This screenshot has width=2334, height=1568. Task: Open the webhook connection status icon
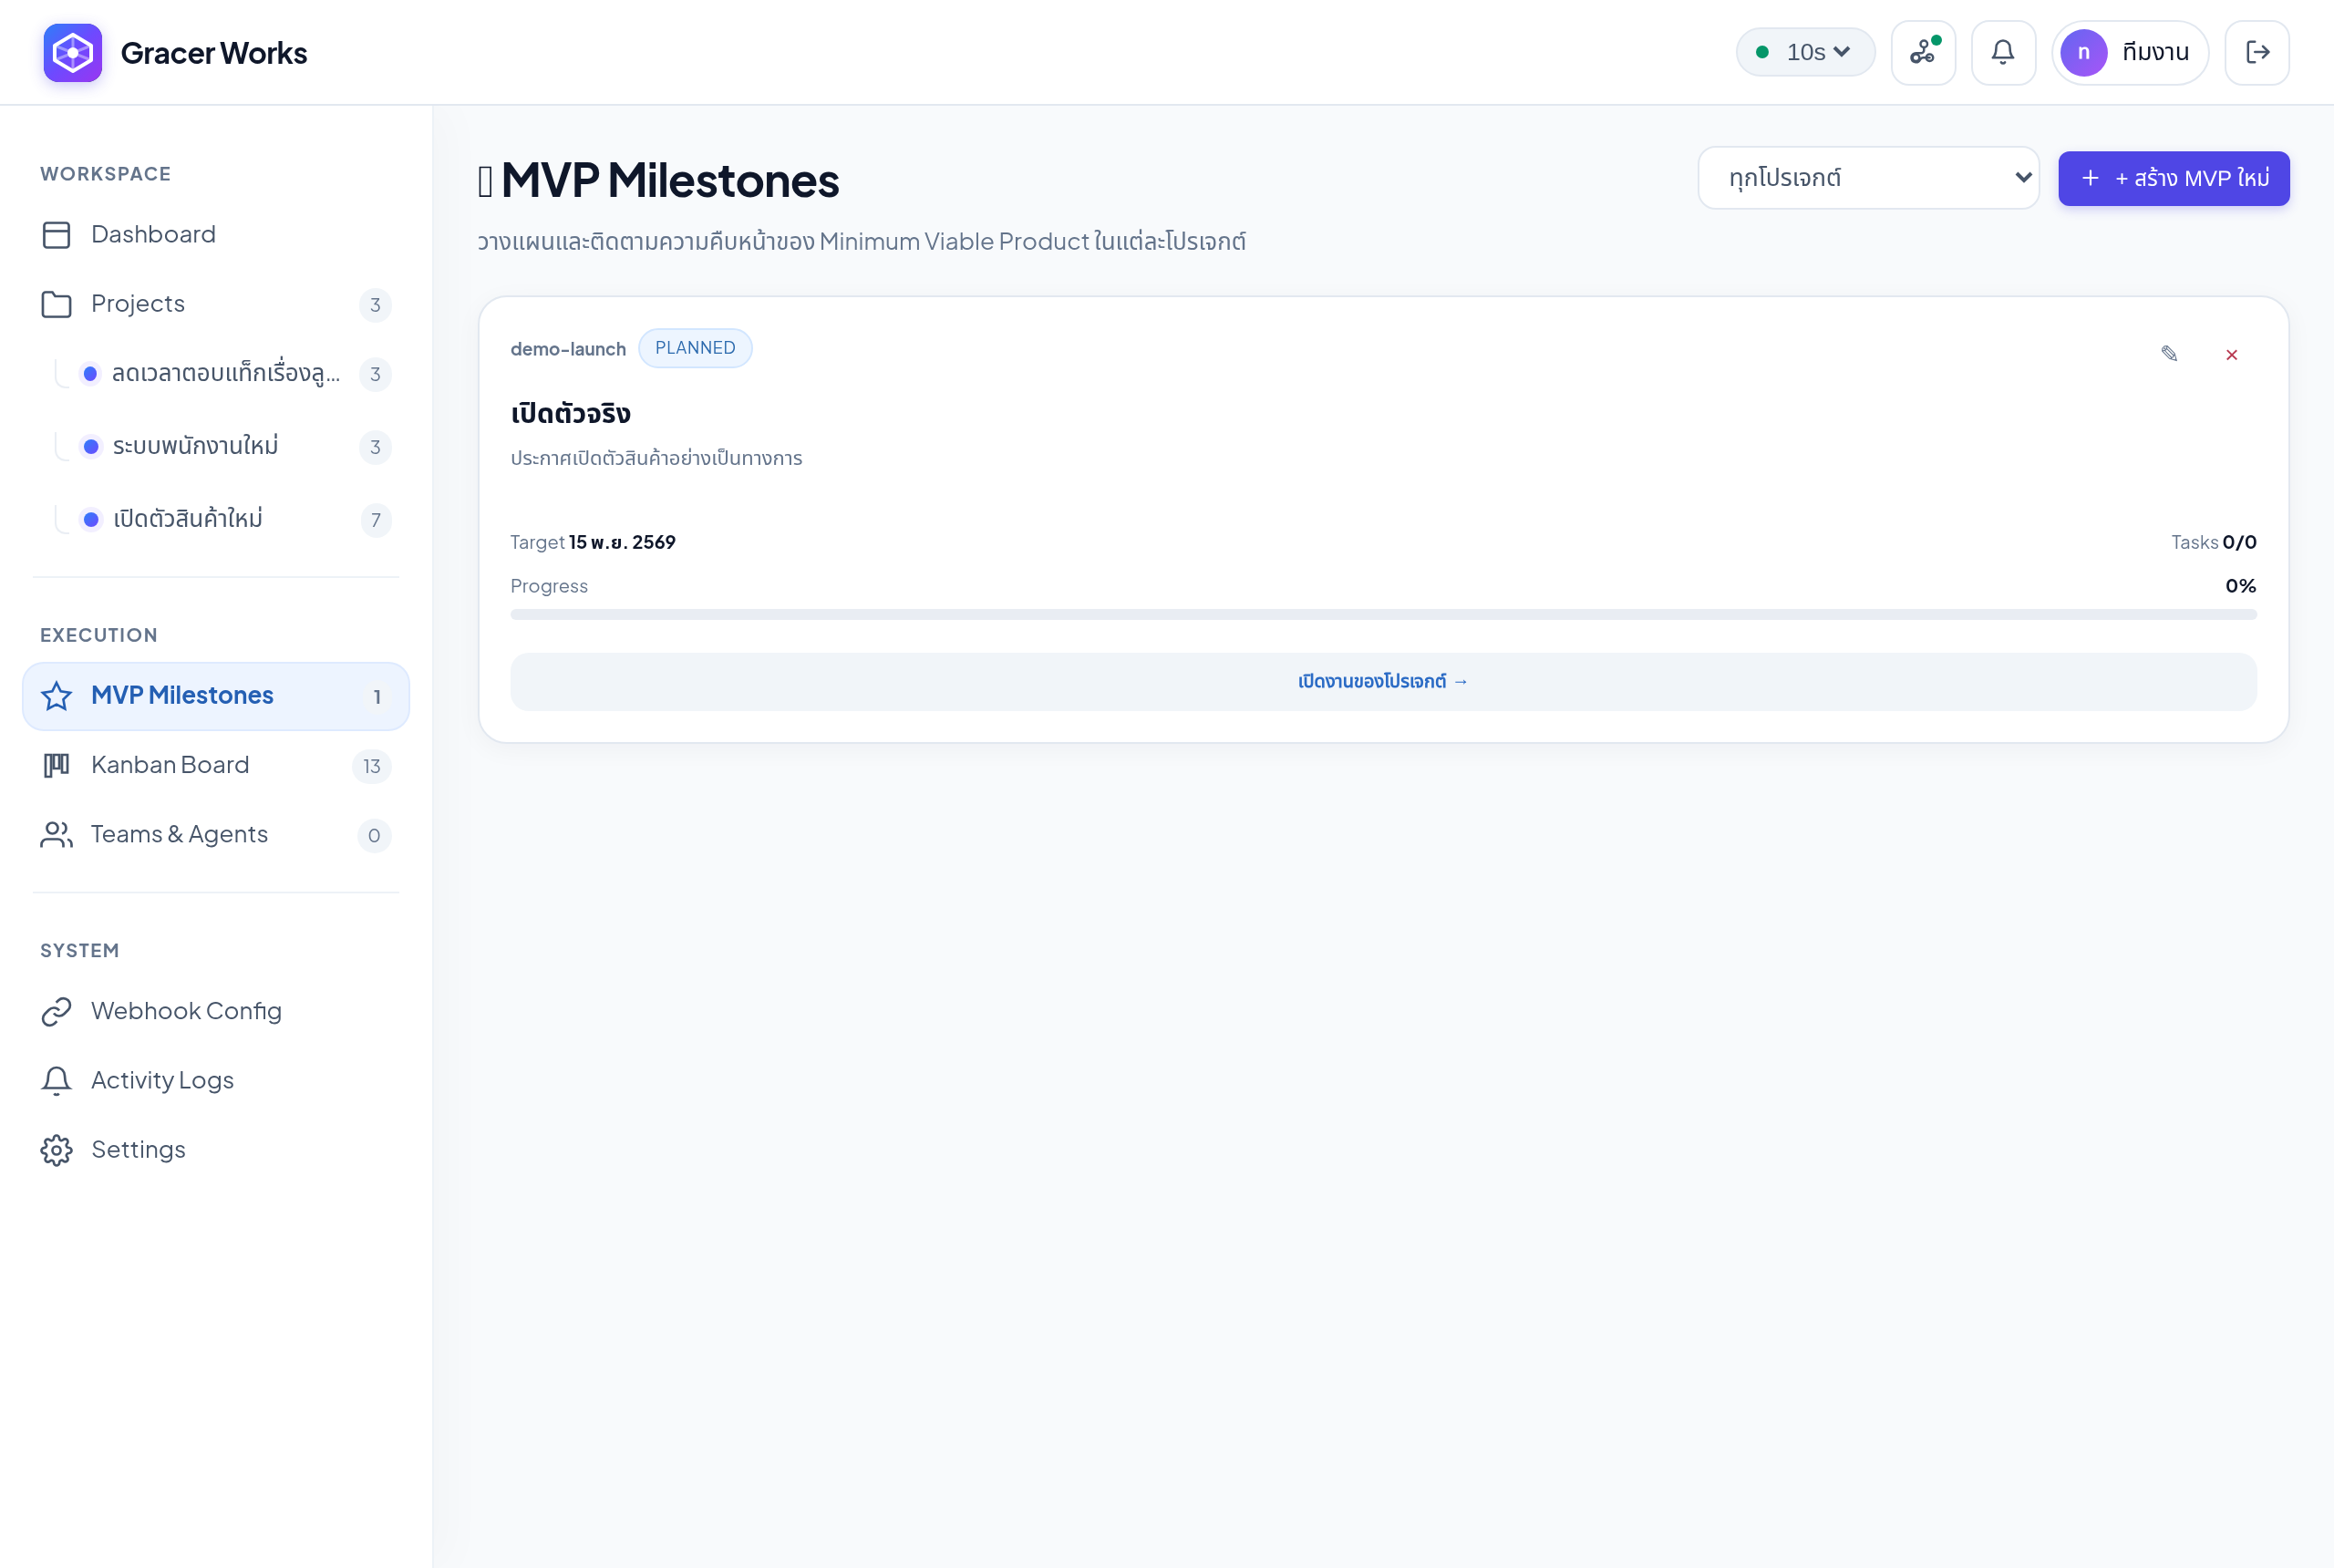[1923, 52]
